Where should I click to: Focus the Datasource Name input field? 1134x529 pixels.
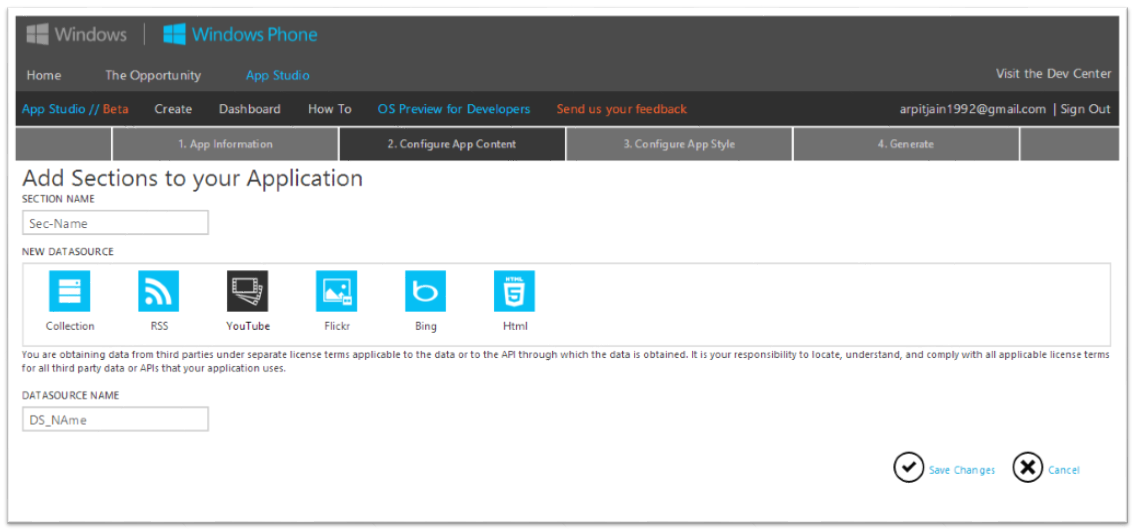pos(116,419)
